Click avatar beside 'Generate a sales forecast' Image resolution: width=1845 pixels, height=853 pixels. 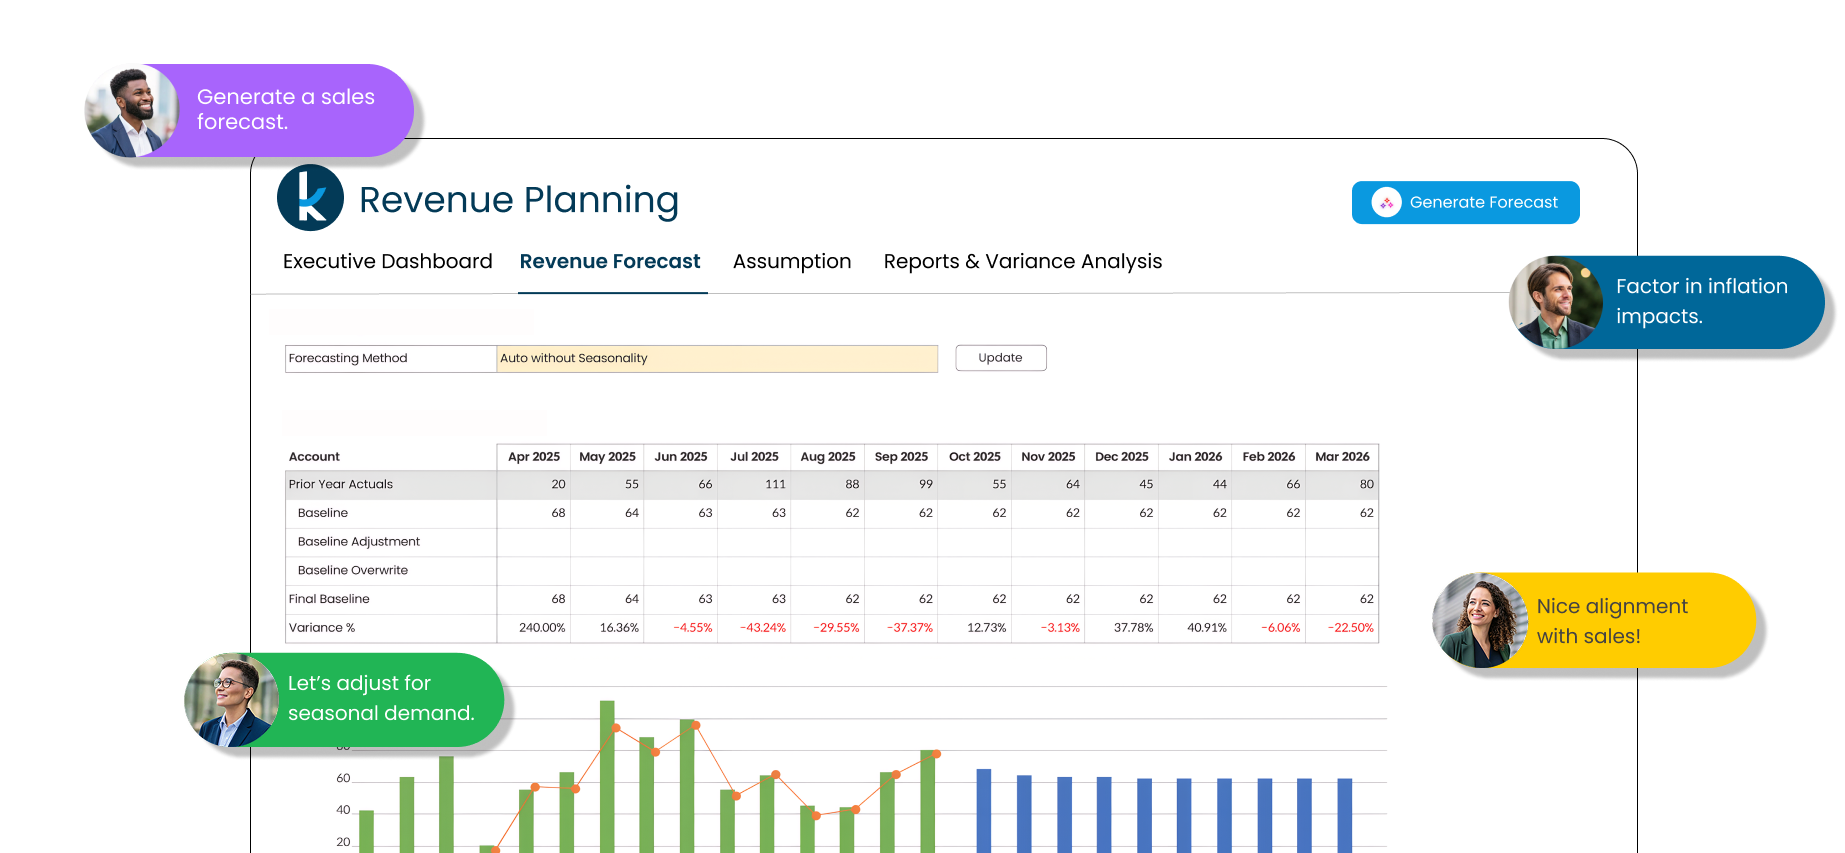[x=133, y=111]
